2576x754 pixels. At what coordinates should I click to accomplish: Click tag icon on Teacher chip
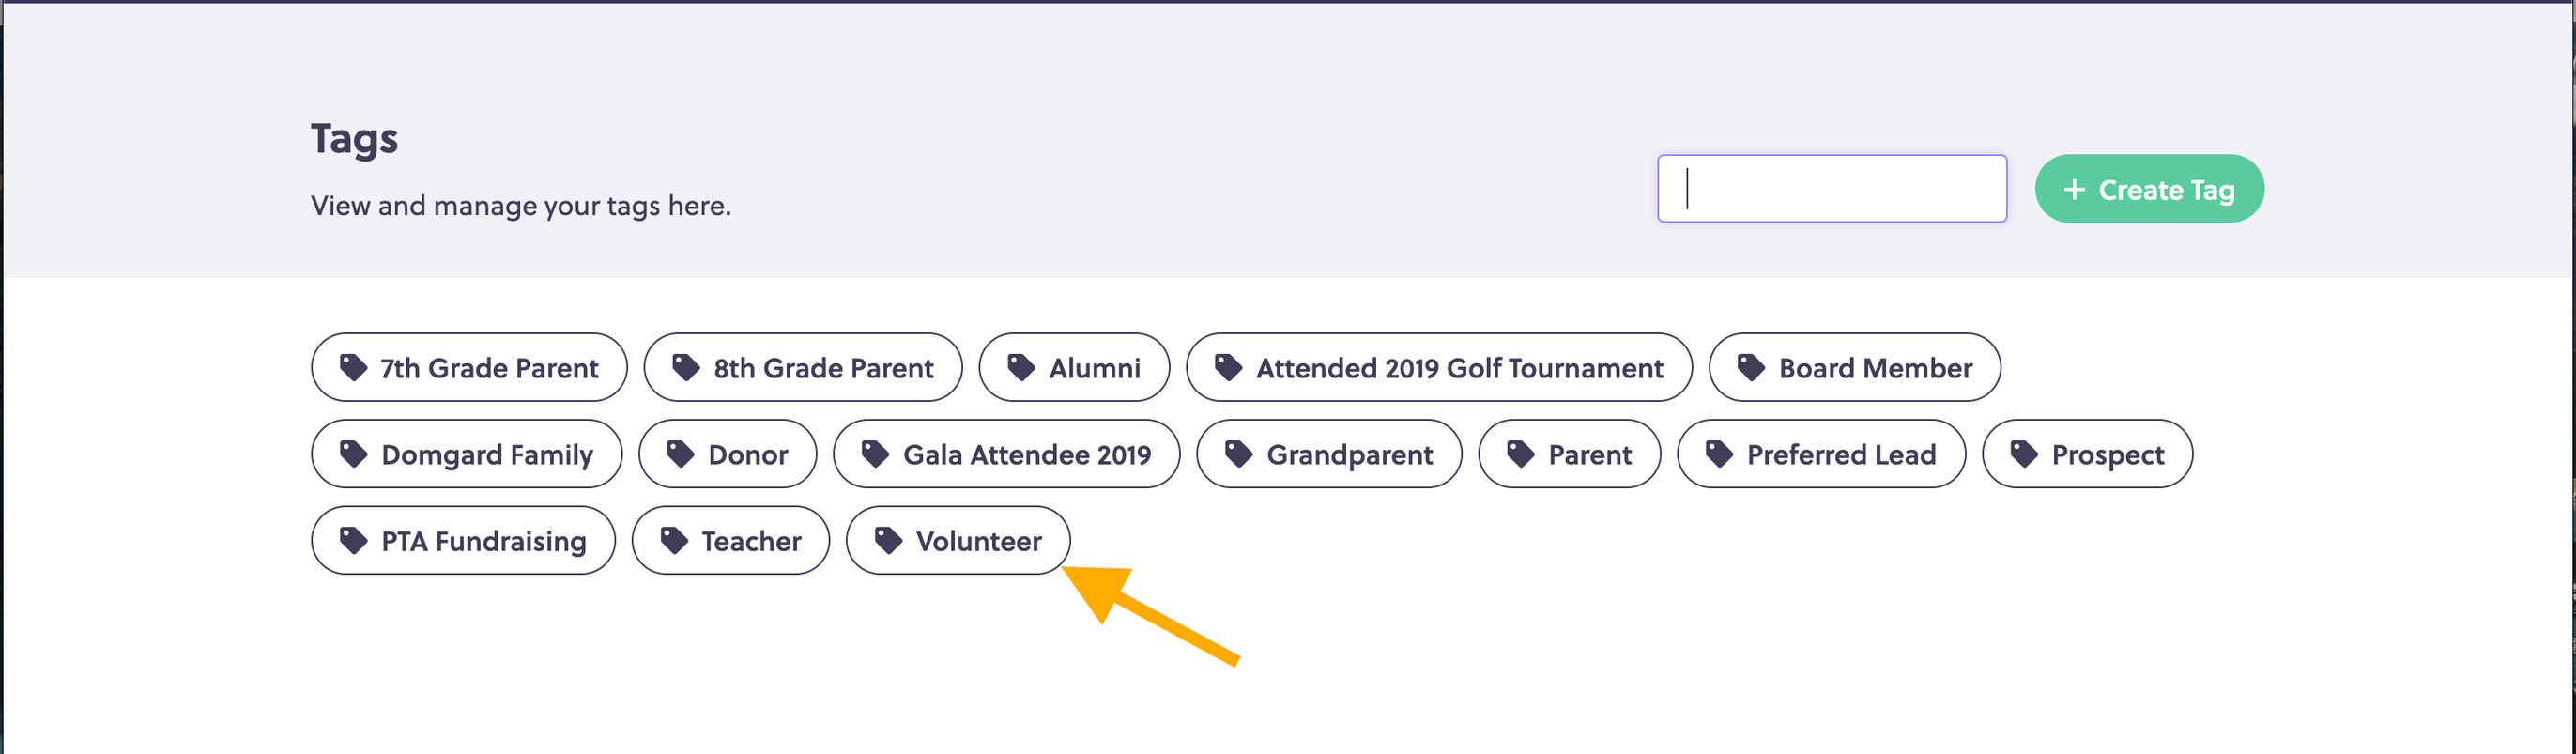673,541
